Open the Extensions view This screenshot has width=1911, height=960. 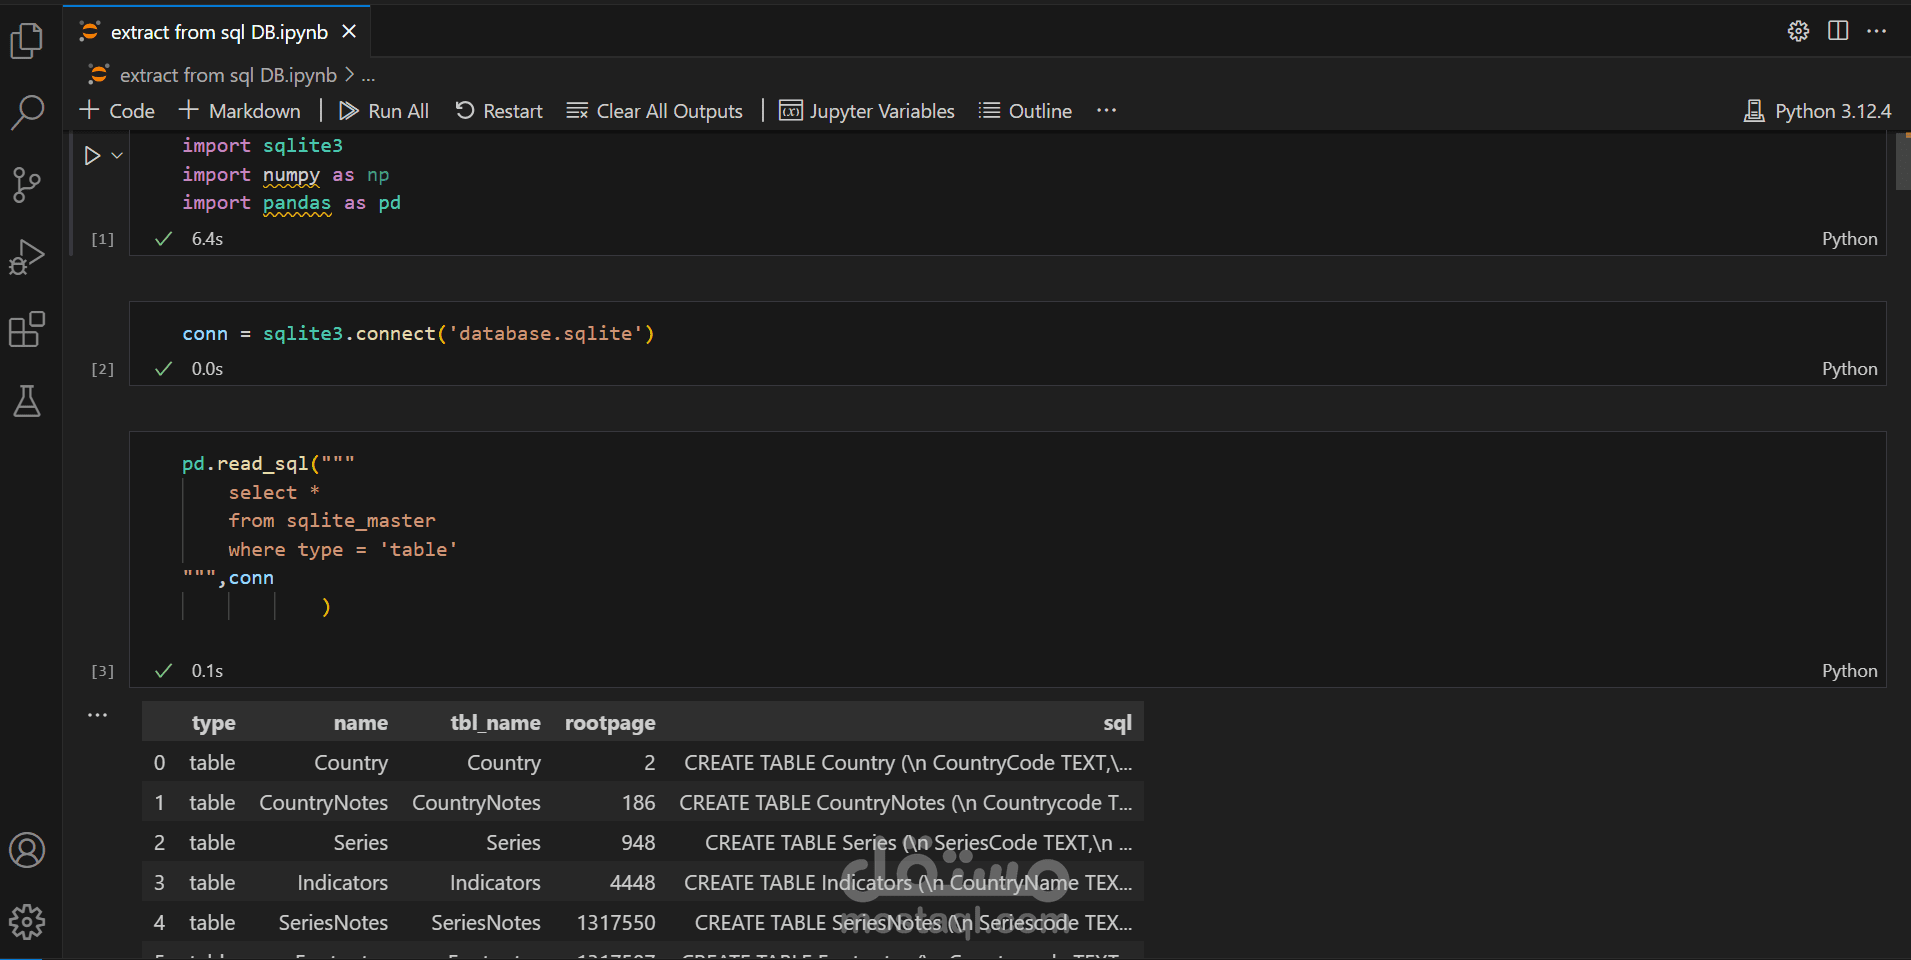27,329
